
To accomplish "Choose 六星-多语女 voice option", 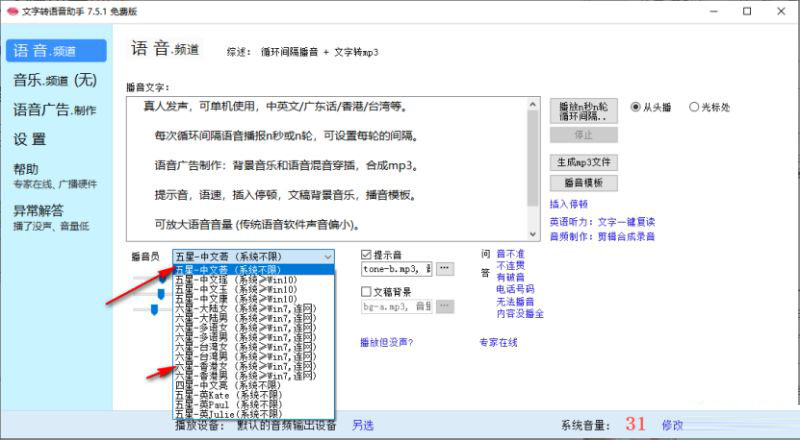I will [x=254, y=328].
